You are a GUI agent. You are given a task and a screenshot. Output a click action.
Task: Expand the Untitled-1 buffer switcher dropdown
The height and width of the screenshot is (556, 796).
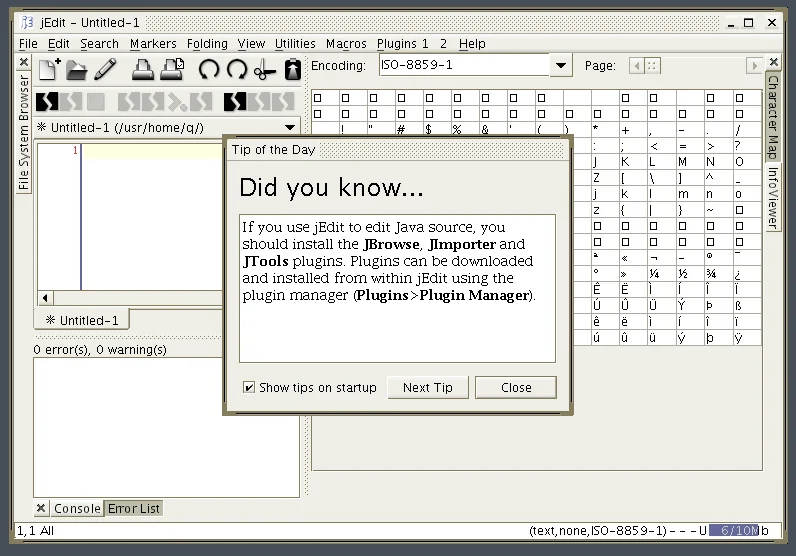point(290,127)
